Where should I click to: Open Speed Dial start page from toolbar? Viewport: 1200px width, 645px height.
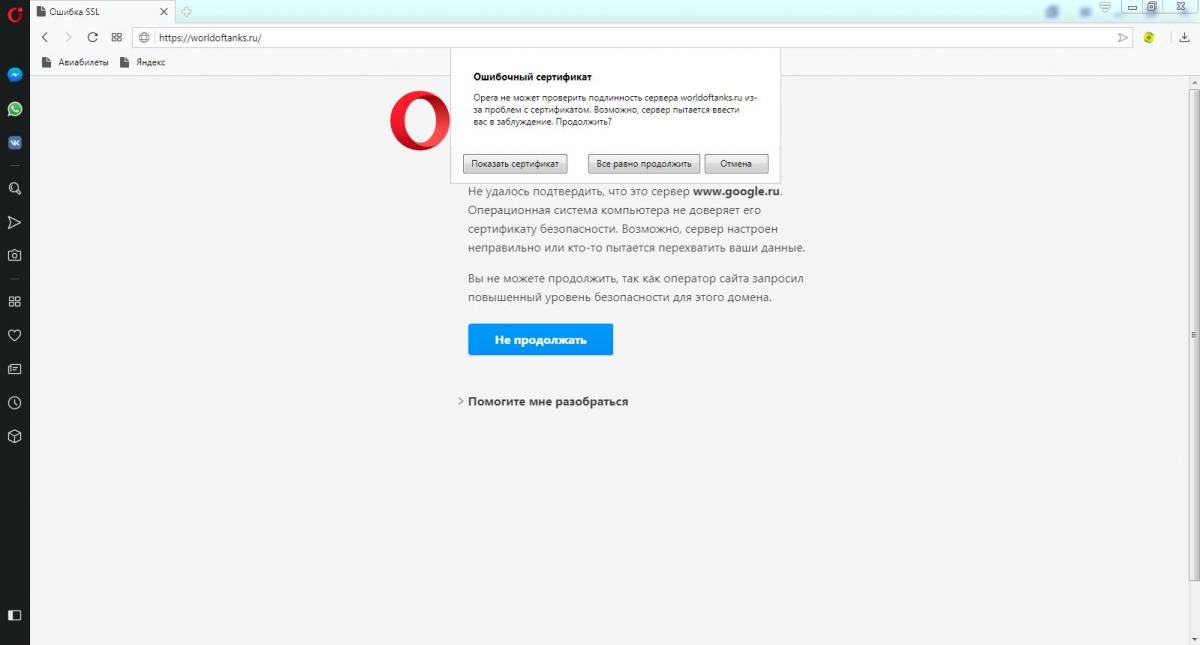click(117, 37)
